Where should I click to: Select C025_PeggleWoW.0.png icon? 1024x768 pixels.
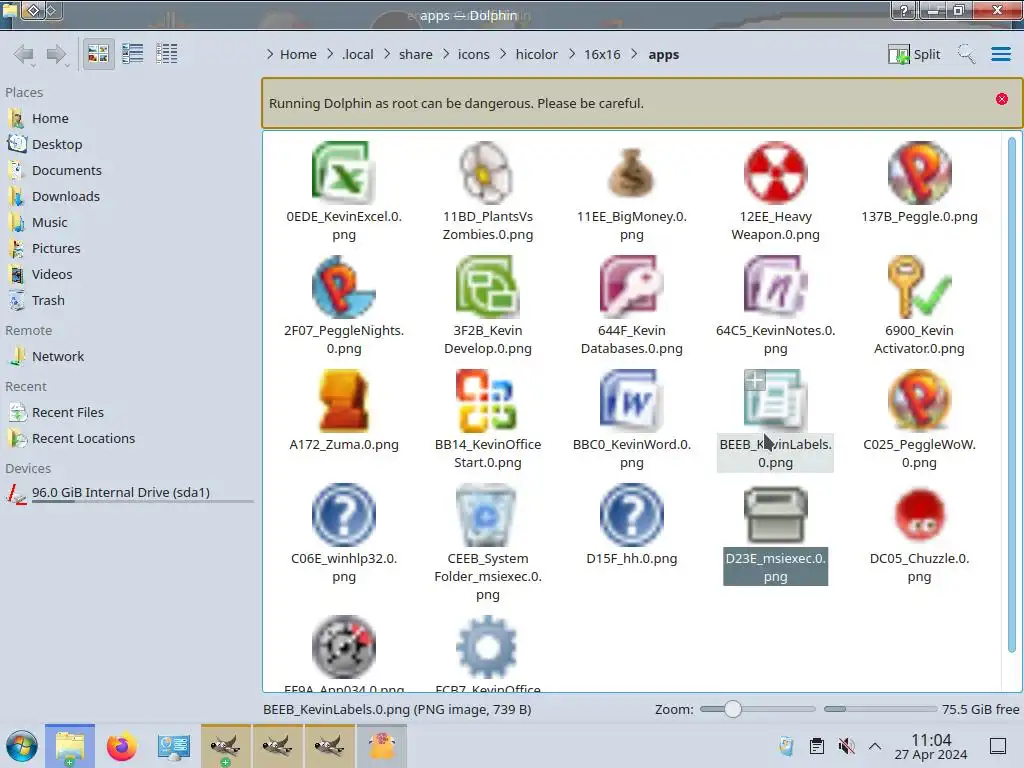point(919,400)
